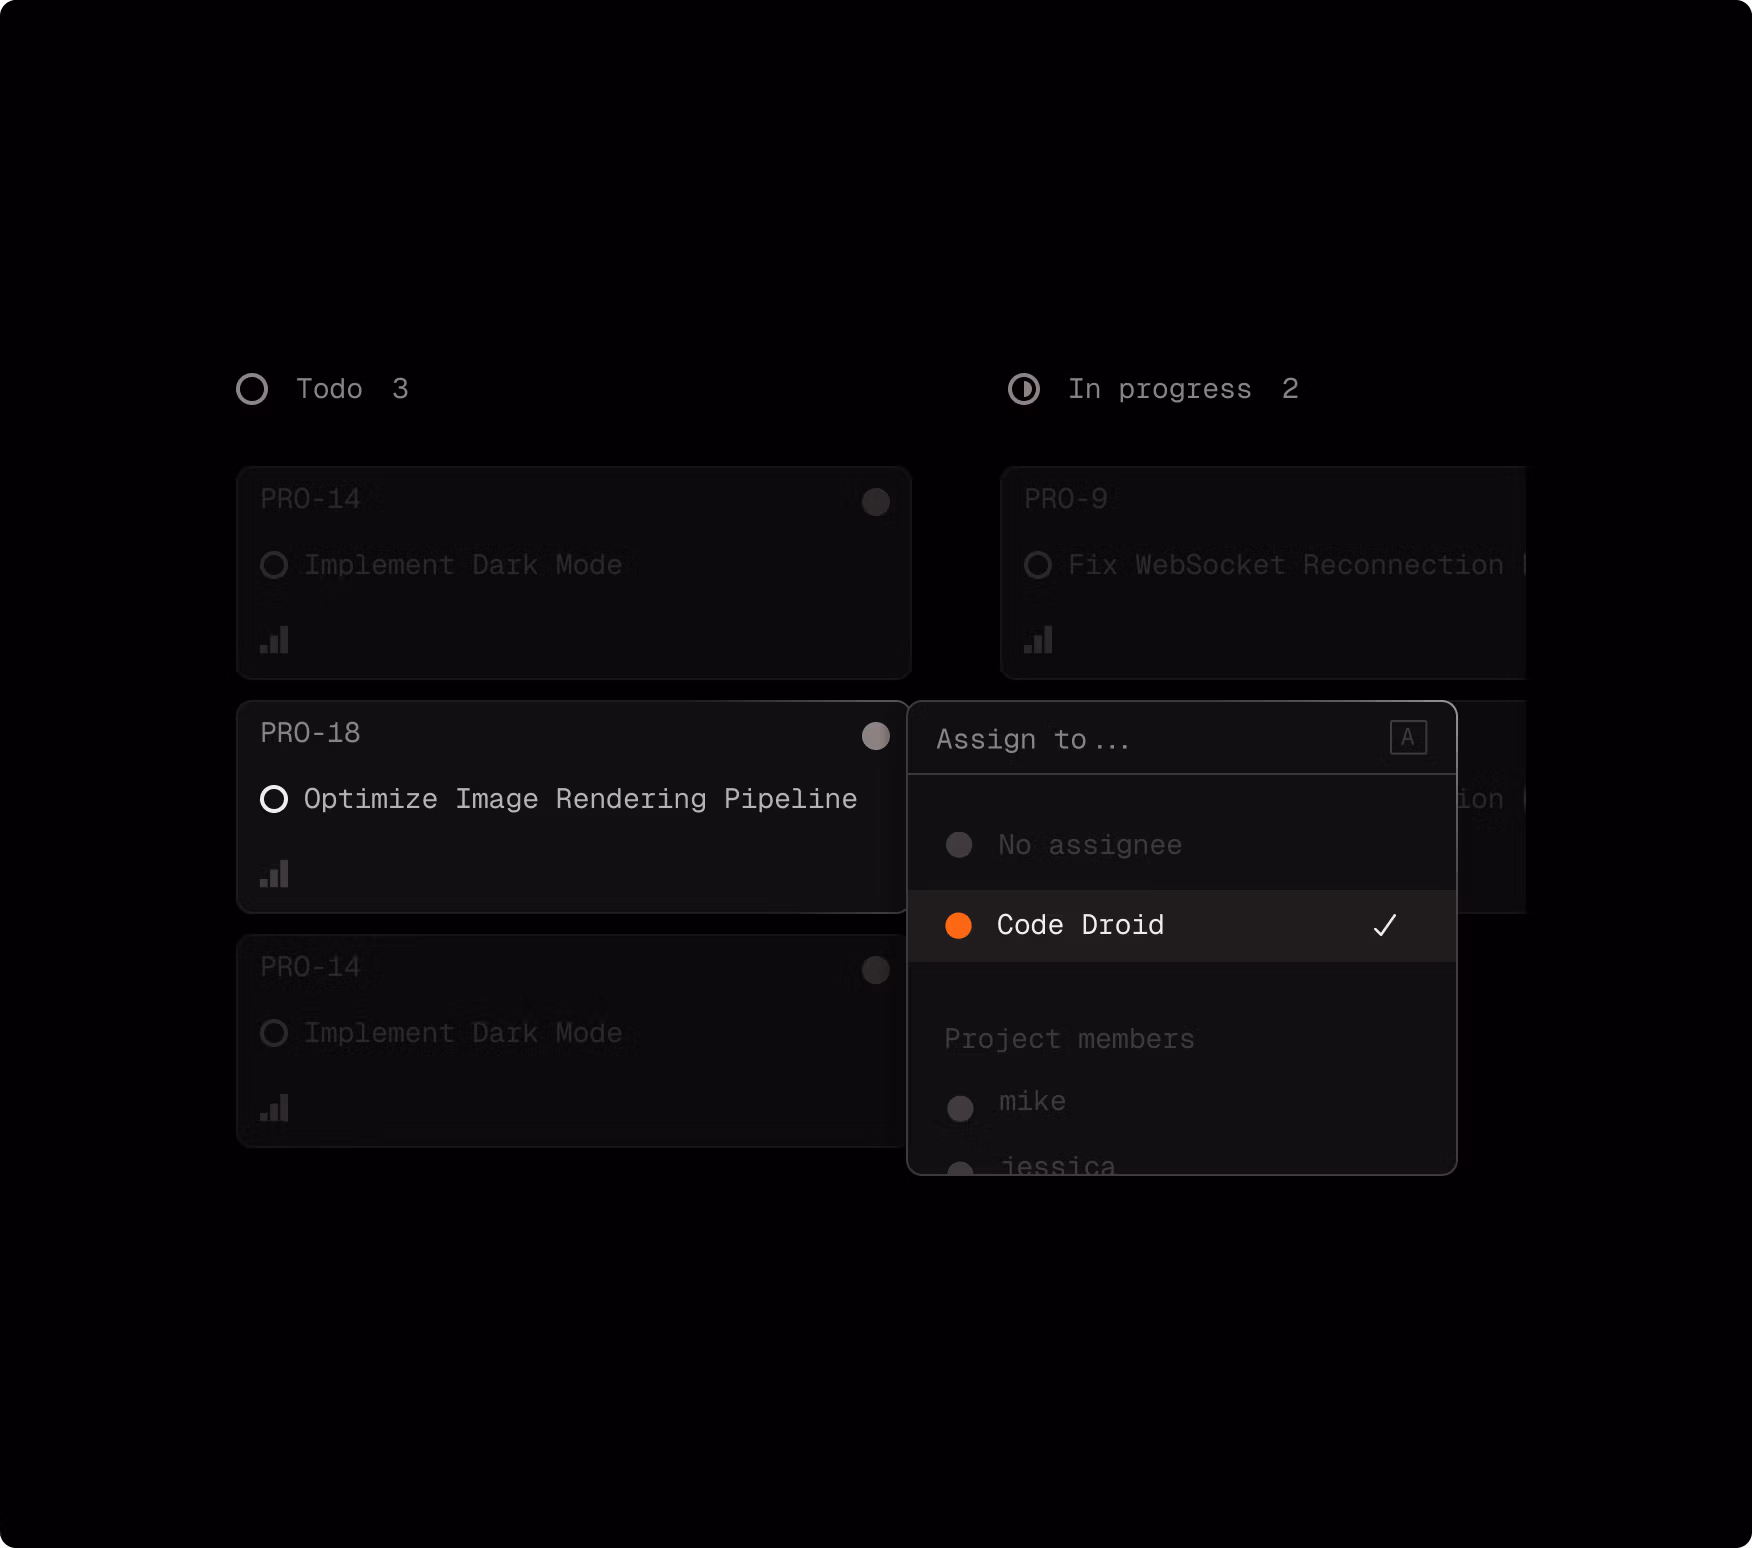Select Code Droid as assignee
Screen dimensions: 1752x1548
tap(1182, 926)
